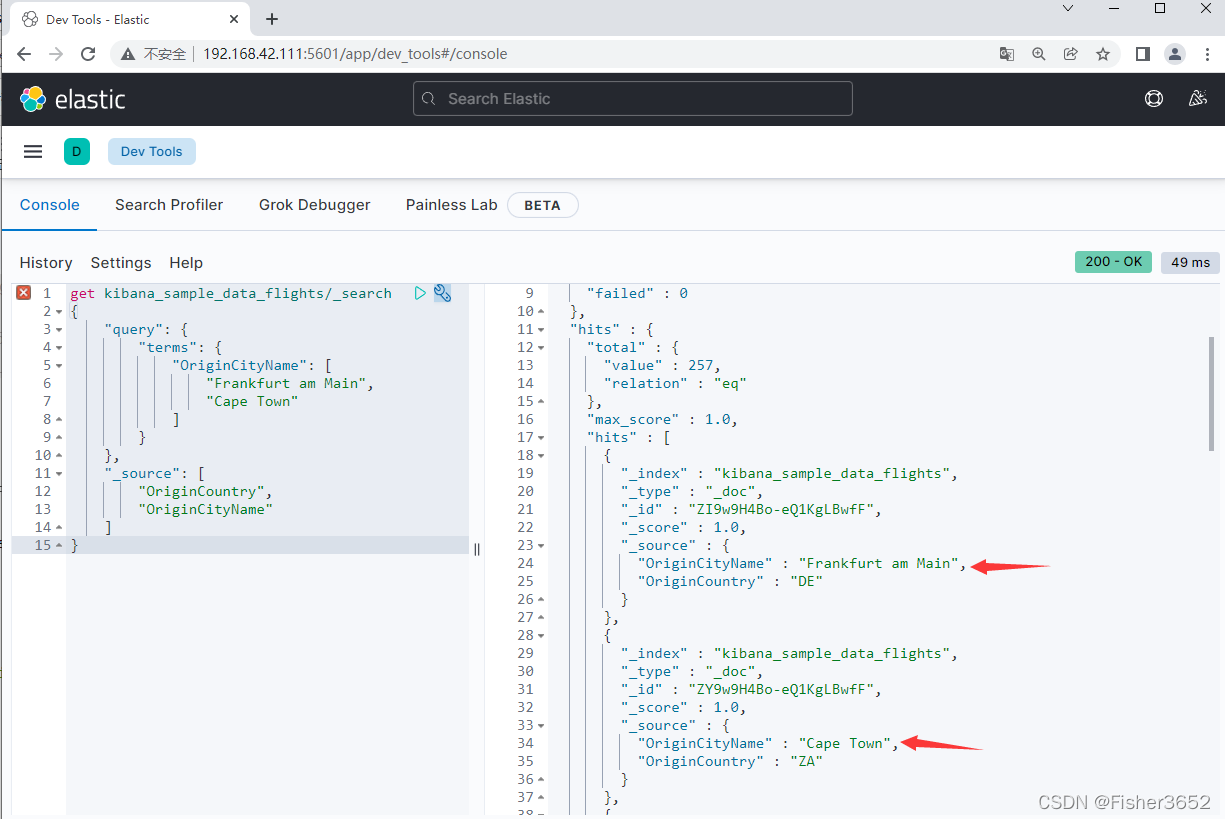Image resolution: width=1225 pixels, height=819 pixels.
Task: Click the red error marker on line 1
Action: pyautogui.click(x=24, y=293)
